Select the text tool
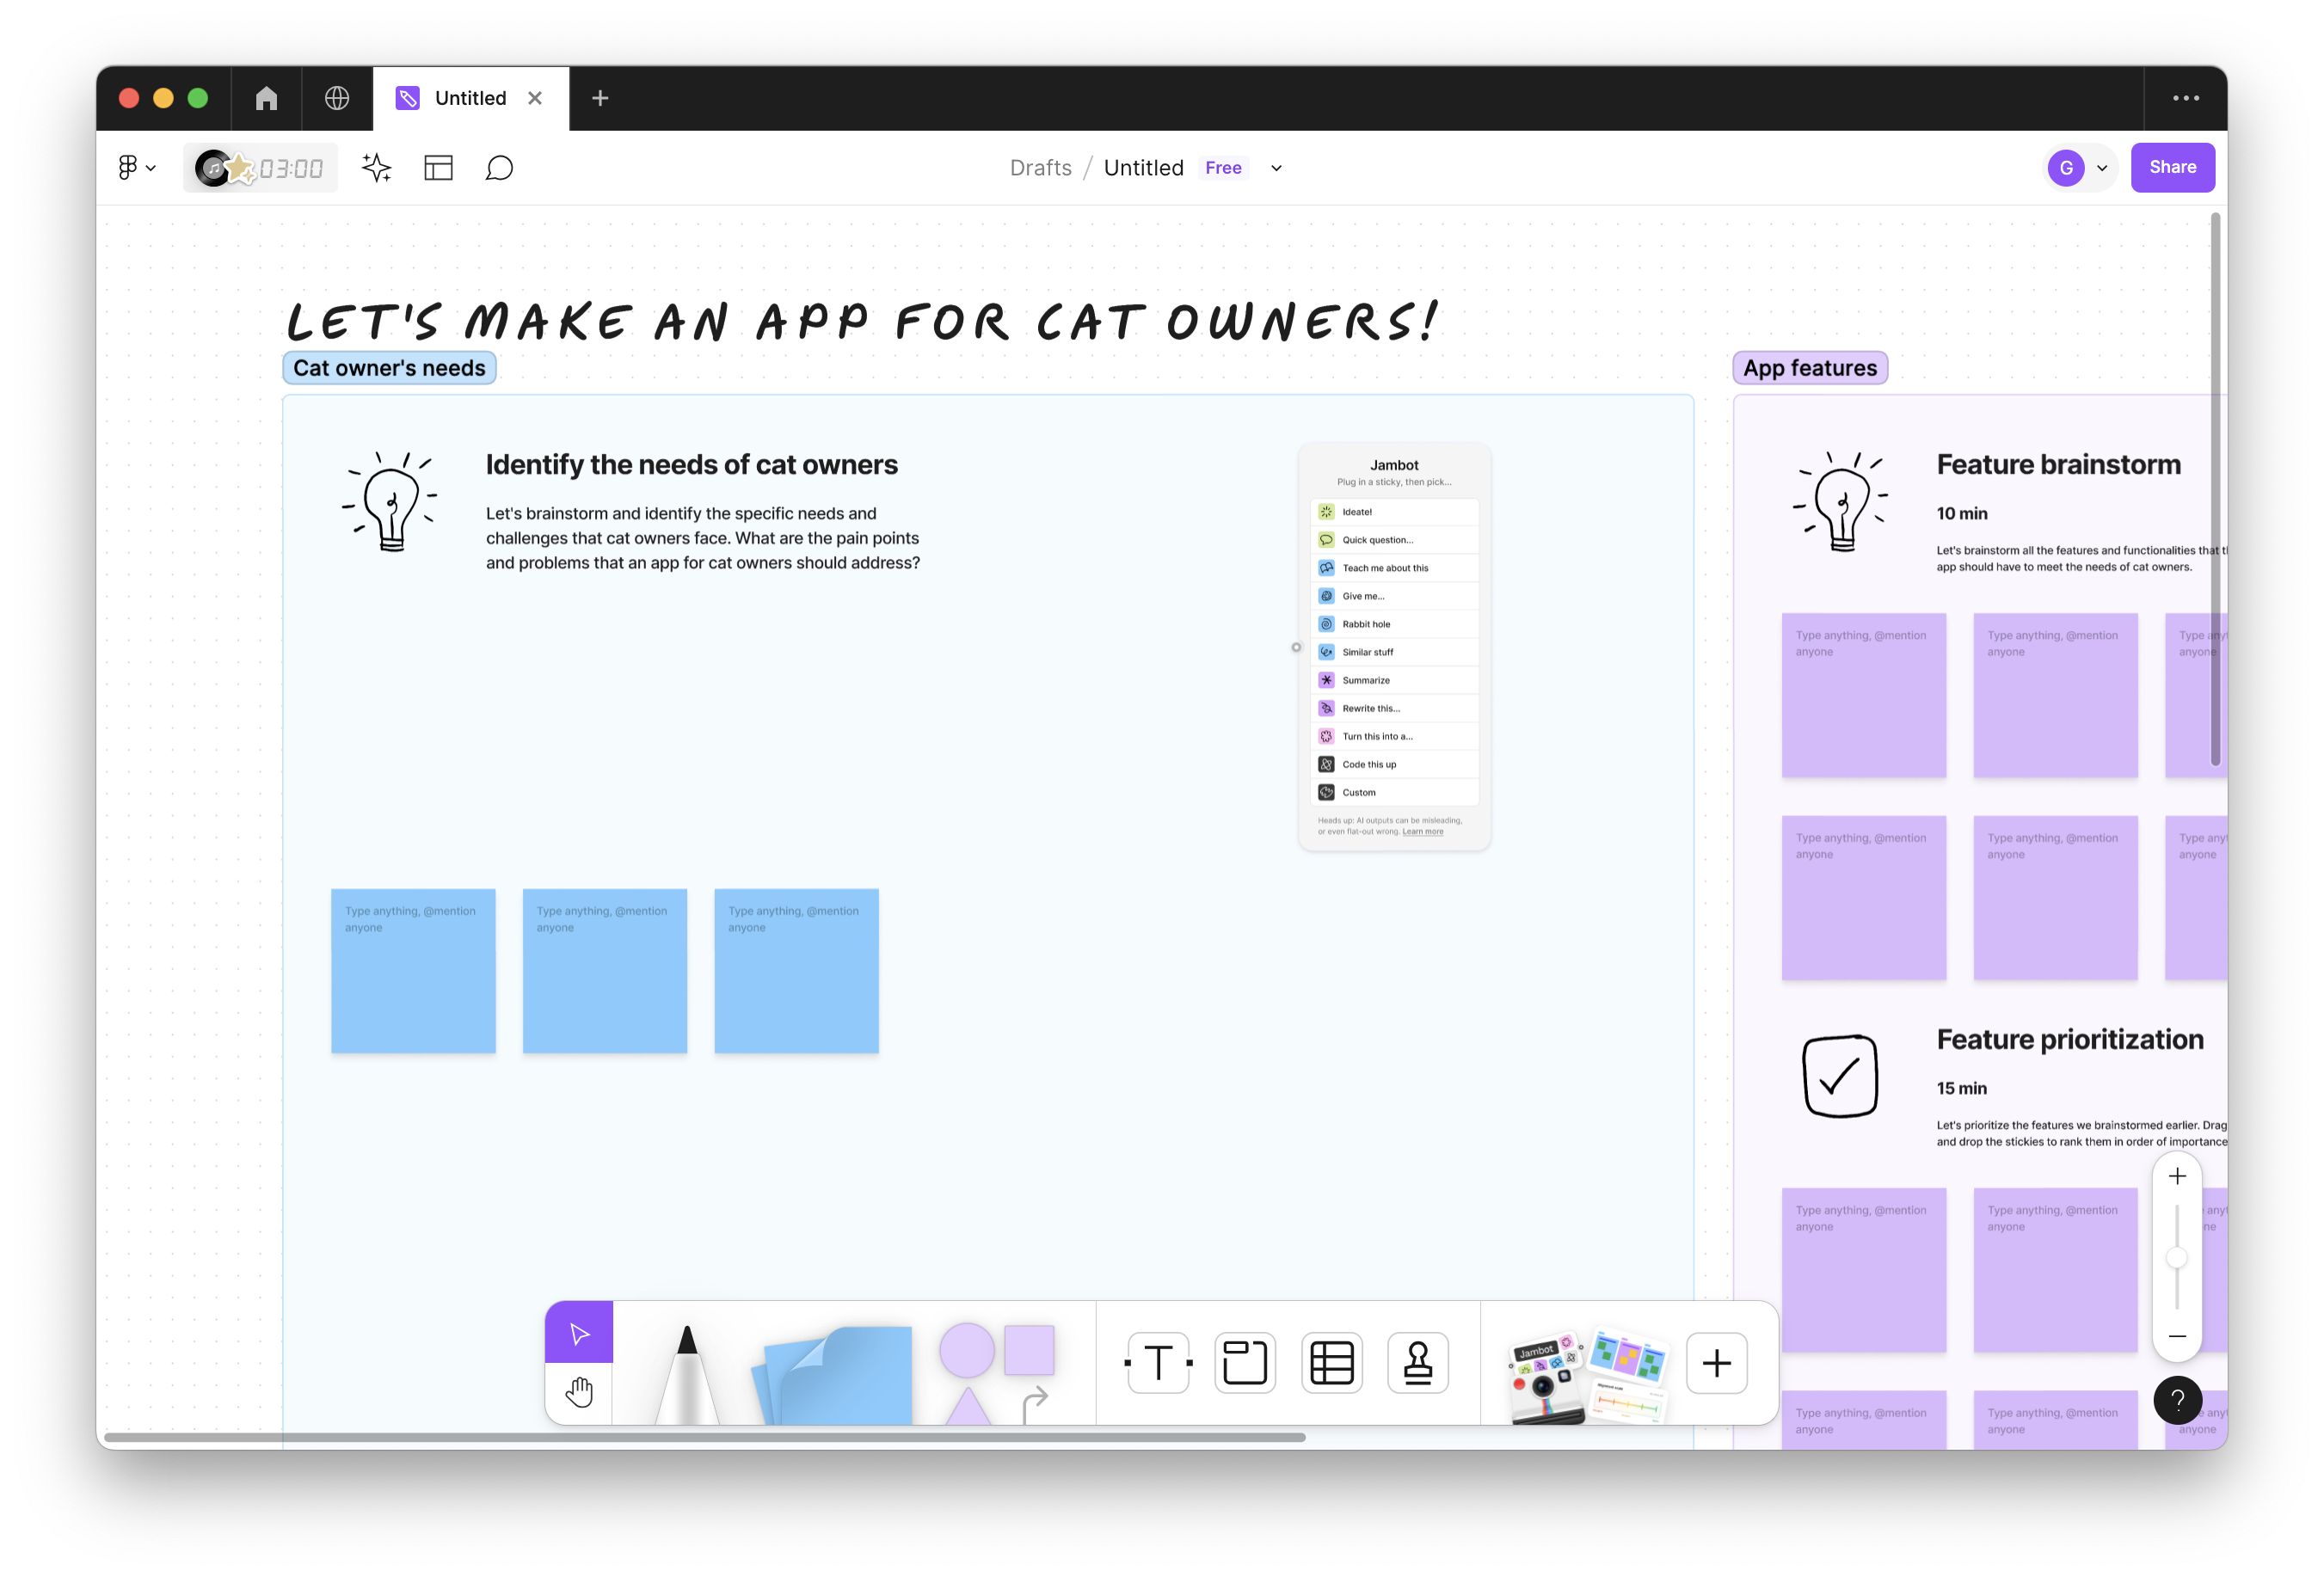 tap(1158, 1362)
